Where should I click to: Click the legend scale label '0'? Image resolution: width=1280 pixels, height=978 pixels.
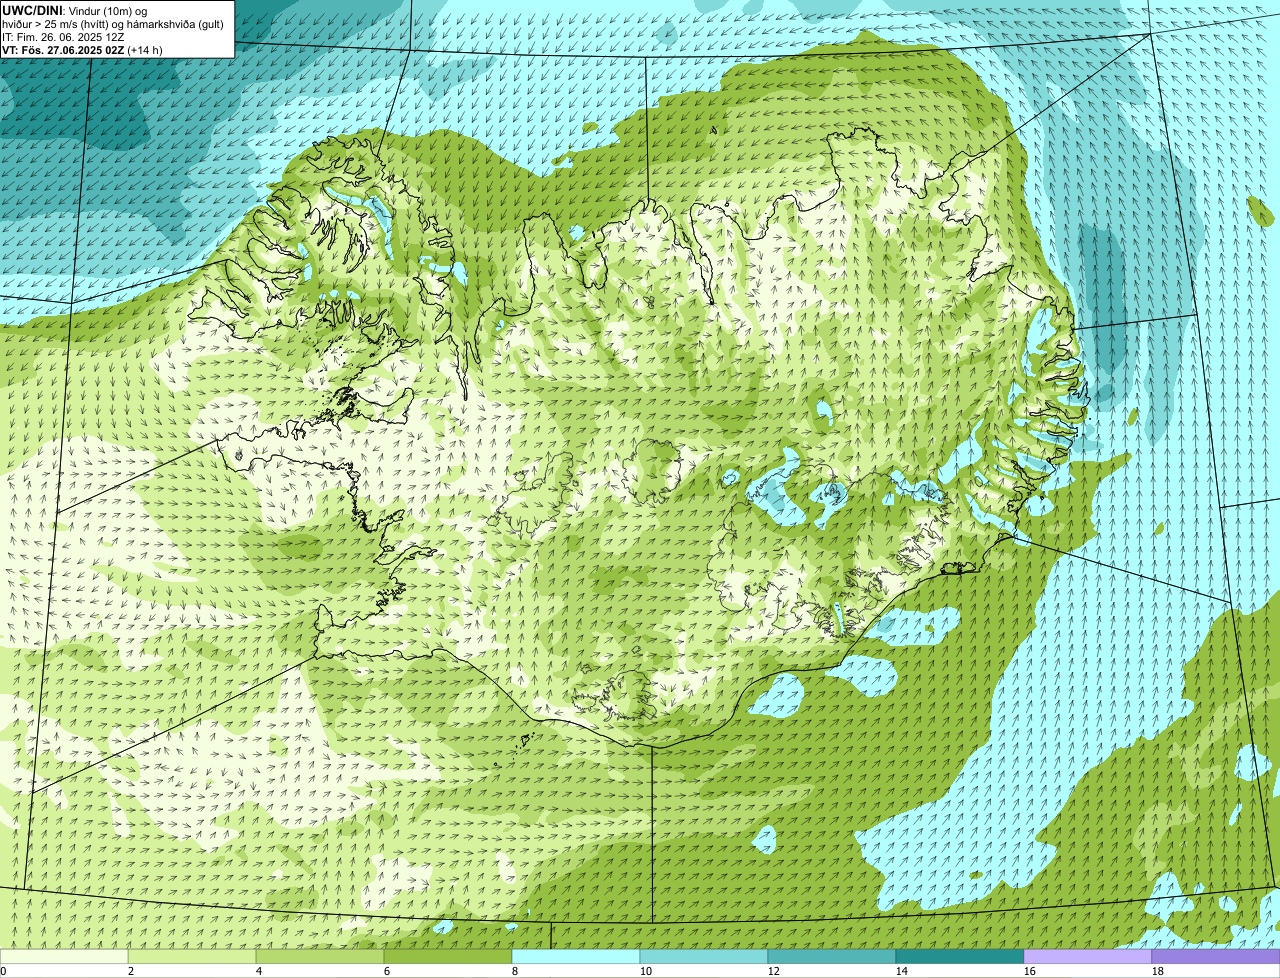(3, 971)
